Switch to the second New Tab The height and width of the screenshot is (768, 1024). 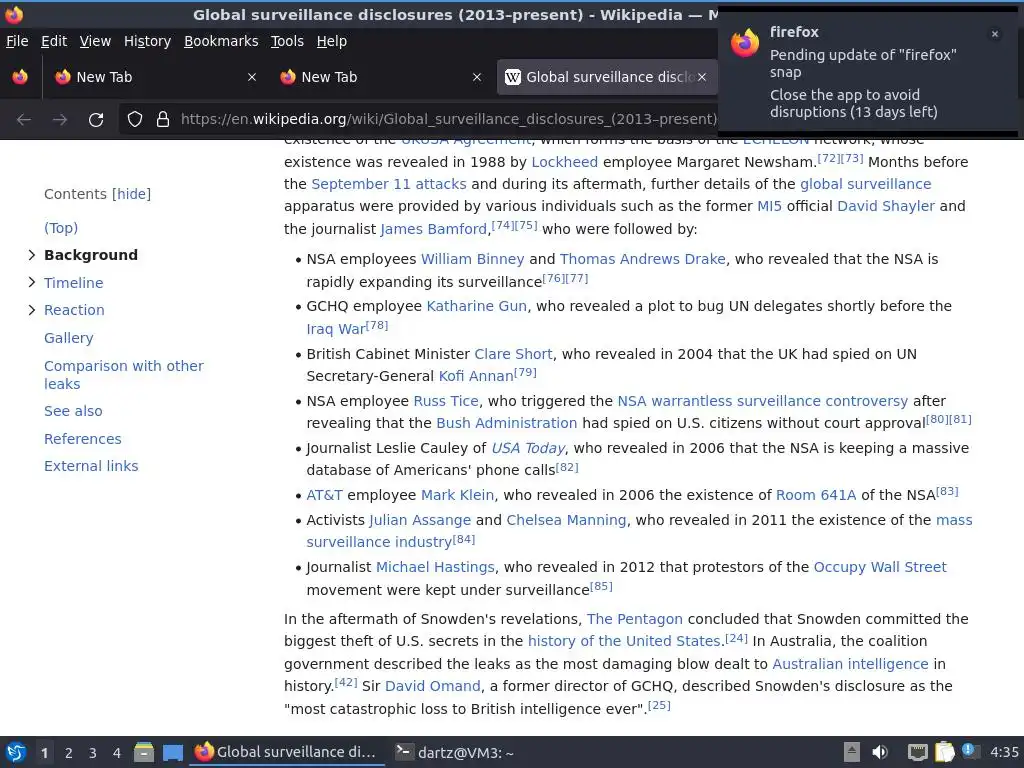tap(380, 77)
